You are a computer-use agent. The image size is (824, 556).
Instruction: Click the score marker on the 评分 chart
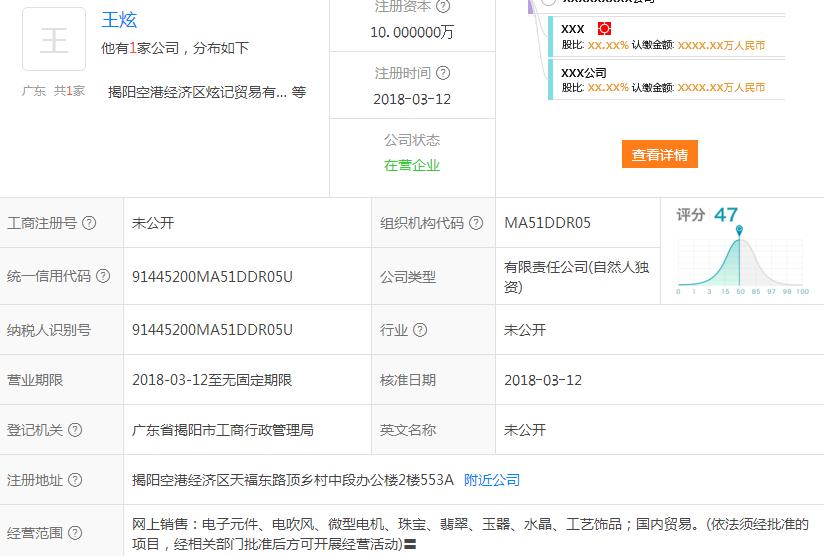(739, 230)
